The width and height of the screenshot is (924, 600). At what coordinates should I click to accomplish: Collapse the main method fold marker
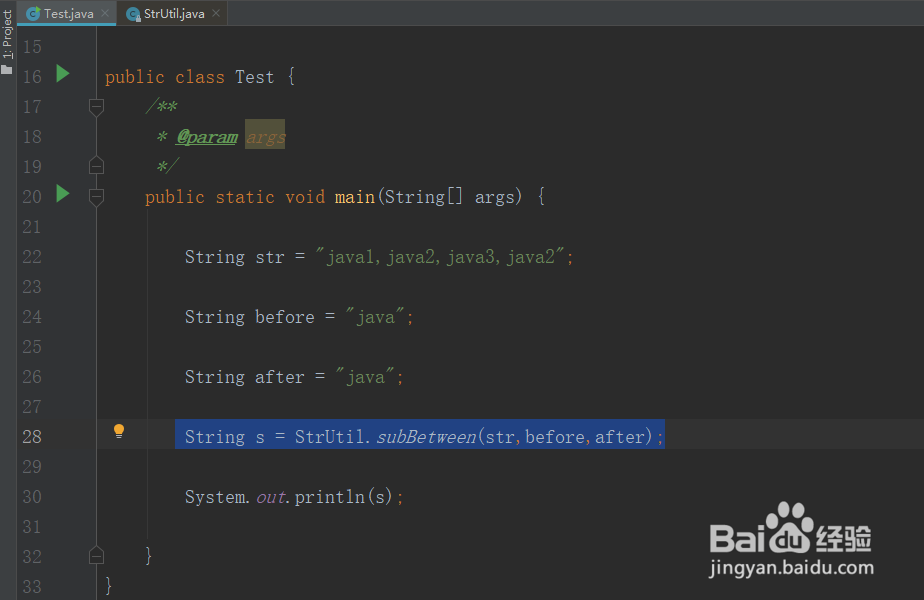[x=96, y=196]
